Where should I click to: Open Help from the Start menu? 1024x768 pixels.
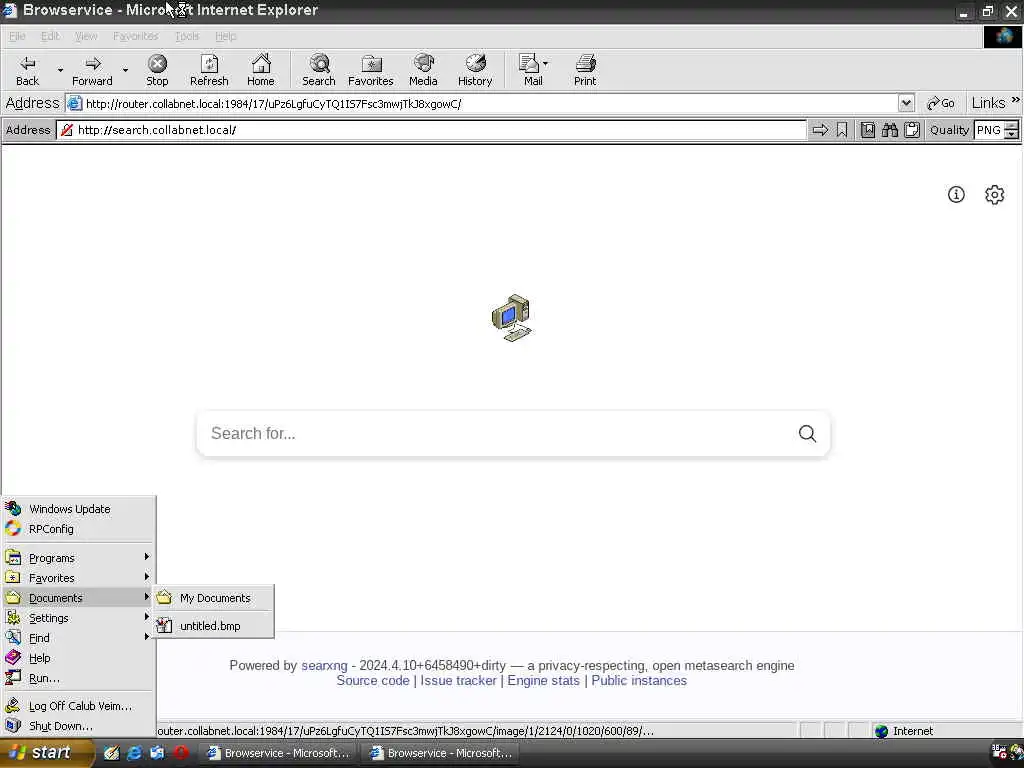[78, 658]
